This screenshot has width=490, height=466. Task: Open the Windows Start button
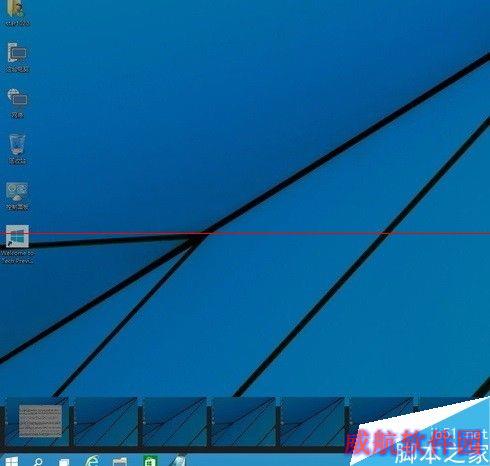point(11,462)
